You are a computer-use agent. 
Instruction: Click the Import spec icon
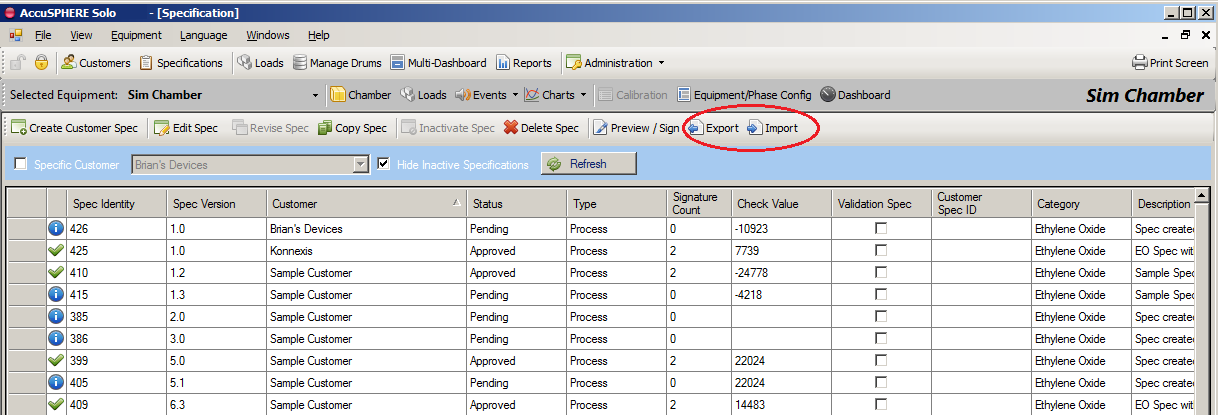(754, 128)
